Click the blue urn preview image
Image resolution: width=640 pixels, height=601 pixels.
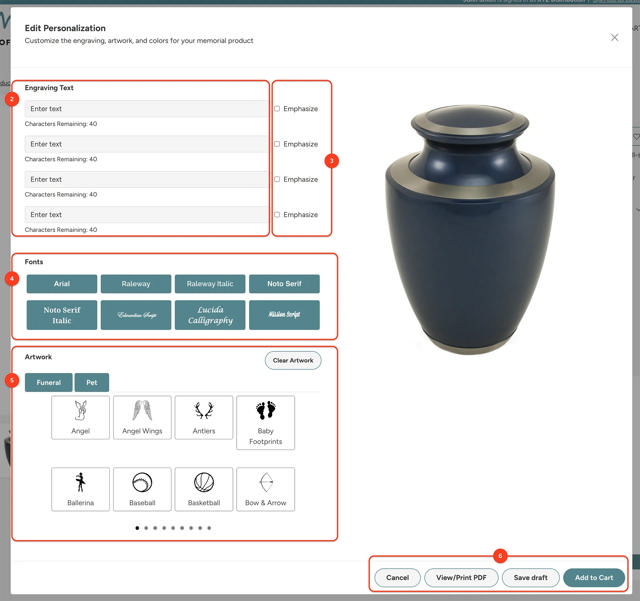coord(470,229)
